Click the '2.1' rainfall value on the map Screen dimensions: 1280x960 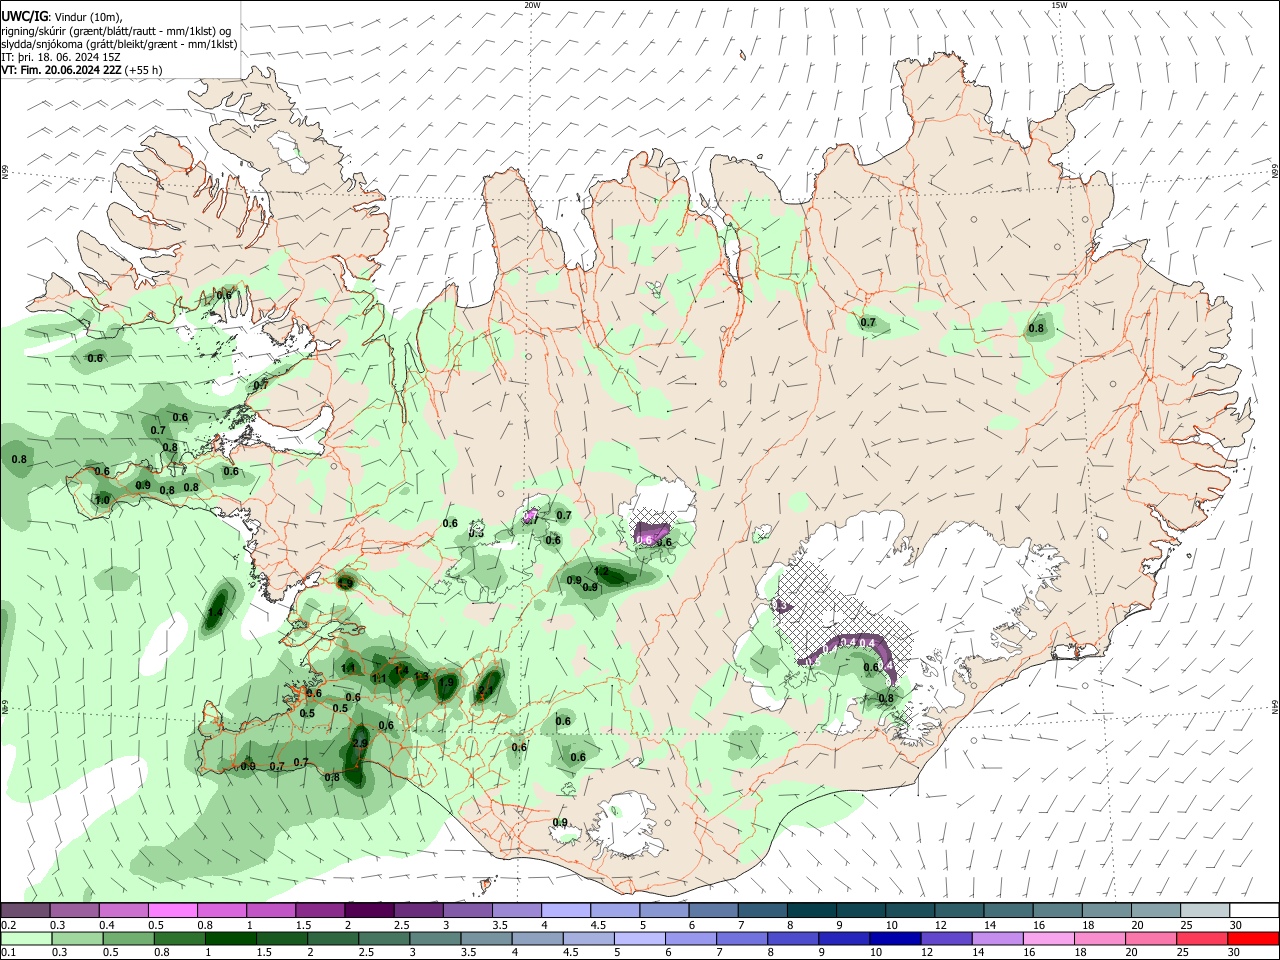(485, 691)
